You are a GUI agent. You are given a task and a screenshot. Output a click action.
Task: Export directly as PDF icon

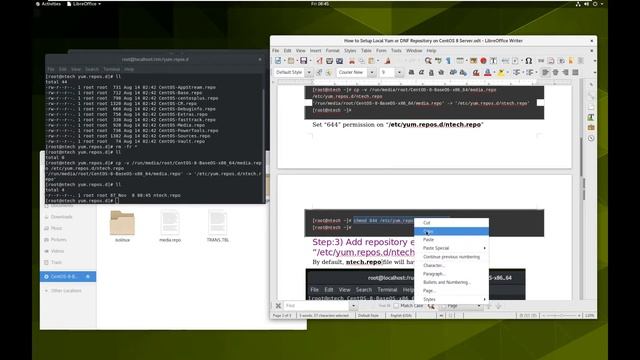point(319,61)
